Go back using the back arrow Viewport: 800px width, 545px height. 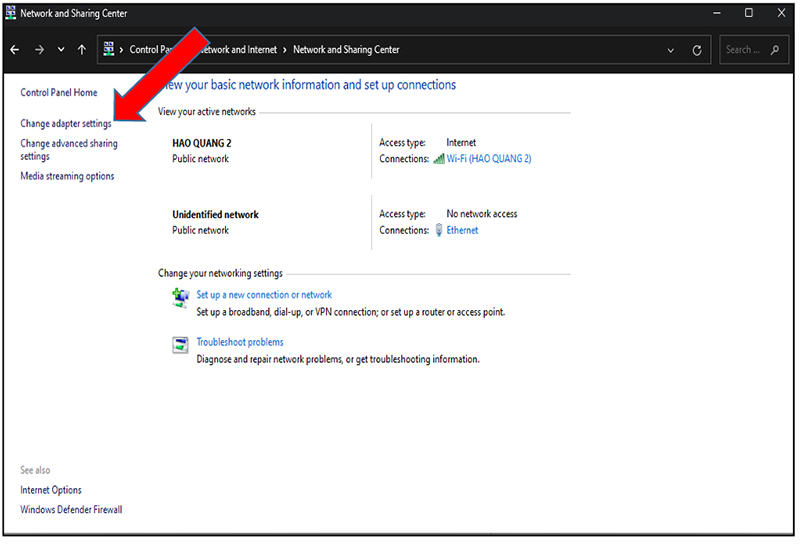click(15, 49)
